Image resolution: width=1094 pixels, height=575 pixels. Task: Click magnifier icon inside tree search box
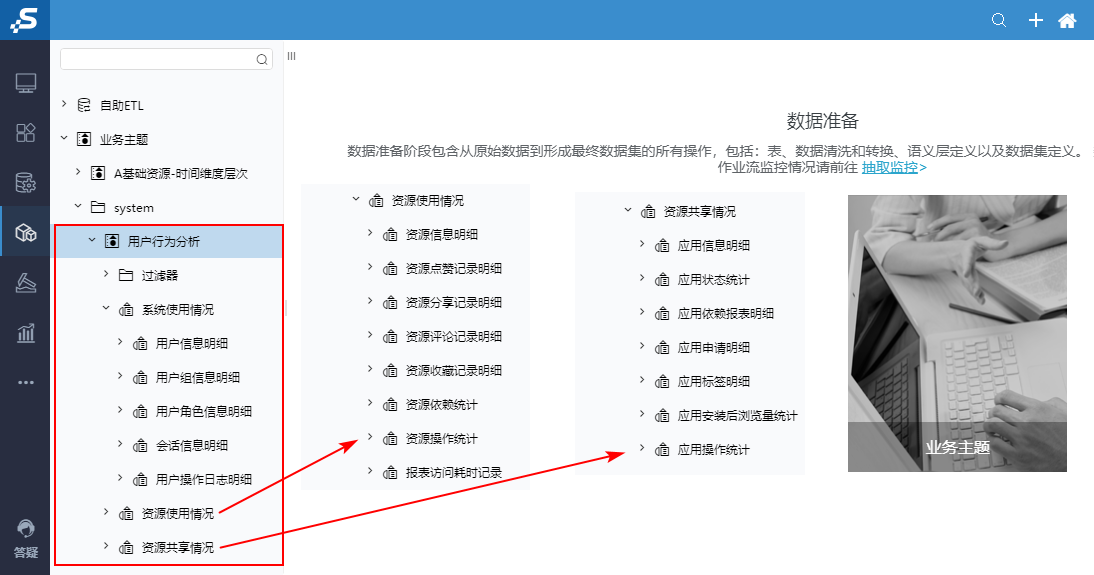coord(262,59)
